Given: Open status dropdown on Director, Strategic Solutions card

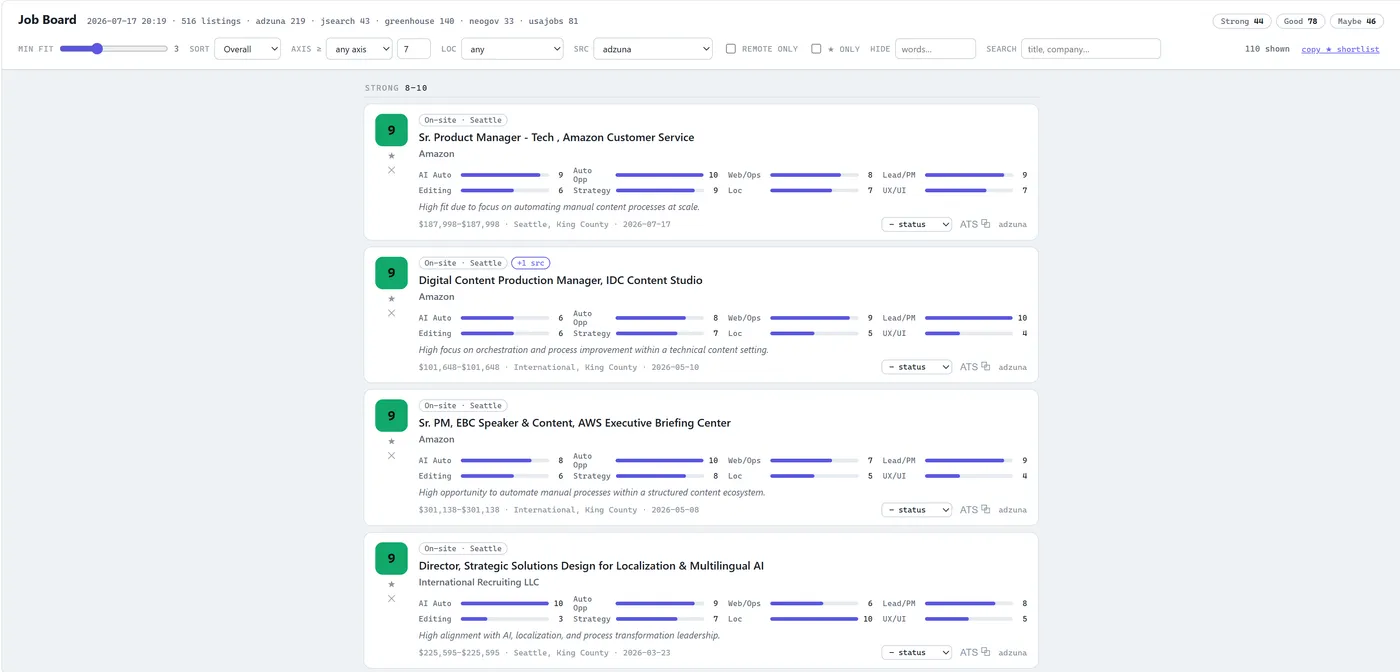Looking at the screenshot, I should tap(917, 653).
